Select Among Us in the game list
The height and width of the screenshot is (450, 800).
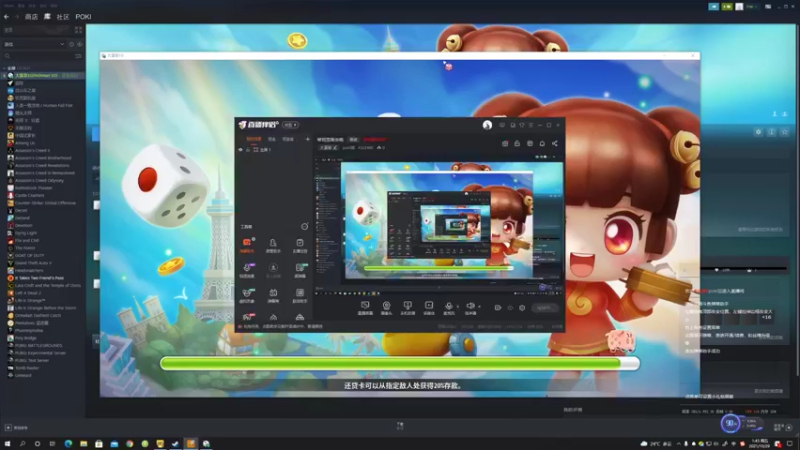coord(25,143)
